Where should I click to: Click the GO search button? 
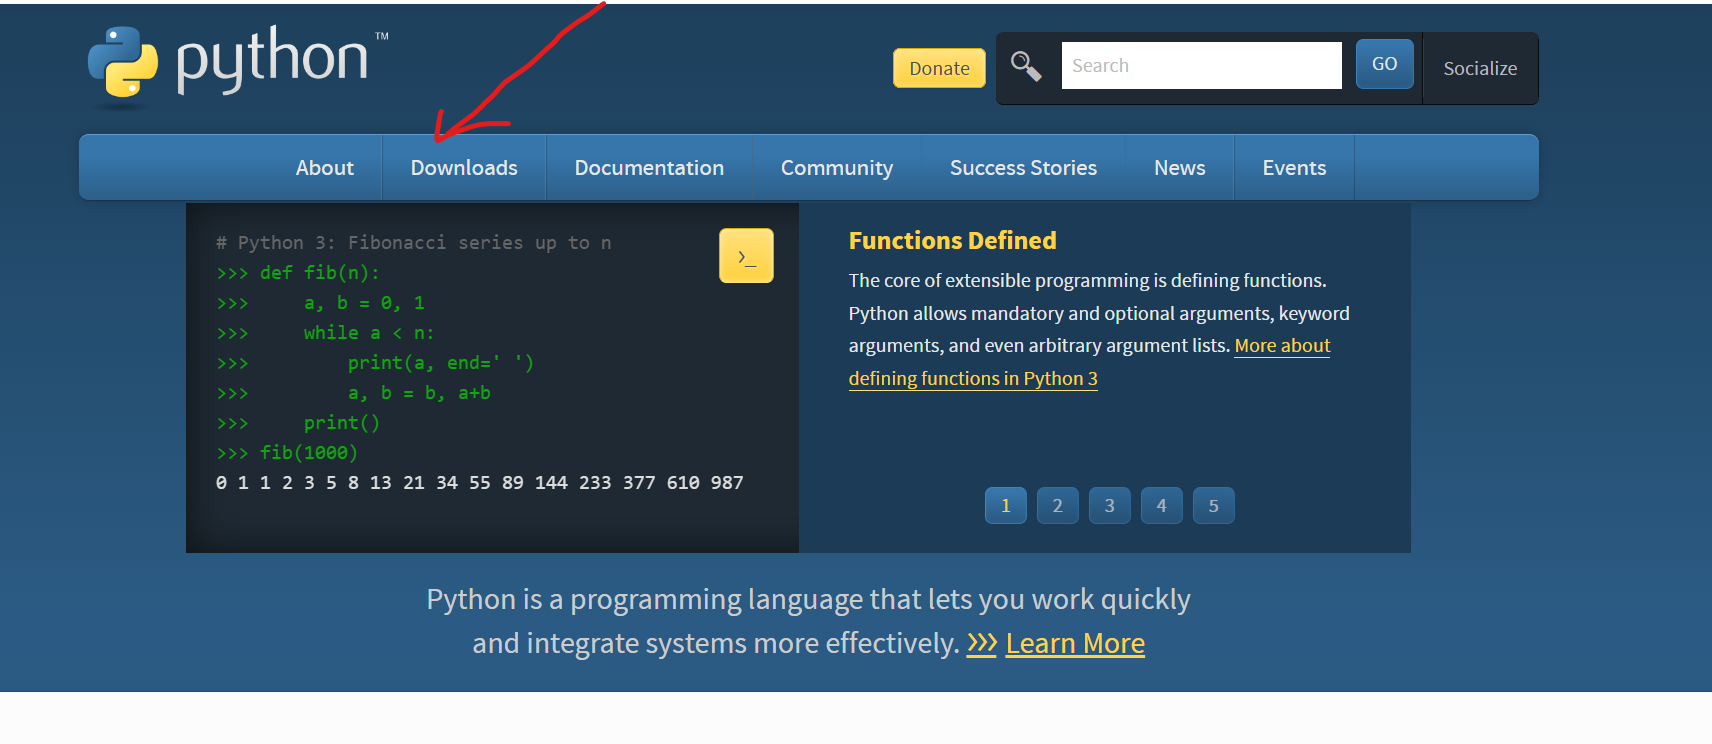[1385, 64]
